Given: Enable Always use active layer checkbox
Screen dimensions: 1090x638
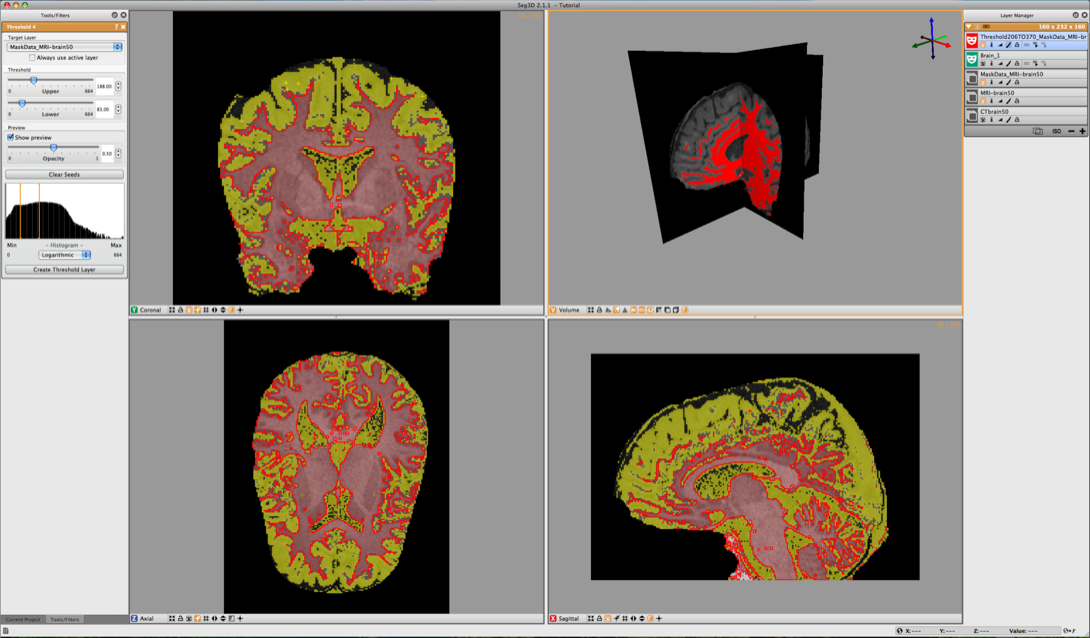Looking at the screenshot, I should coord(32,58).
